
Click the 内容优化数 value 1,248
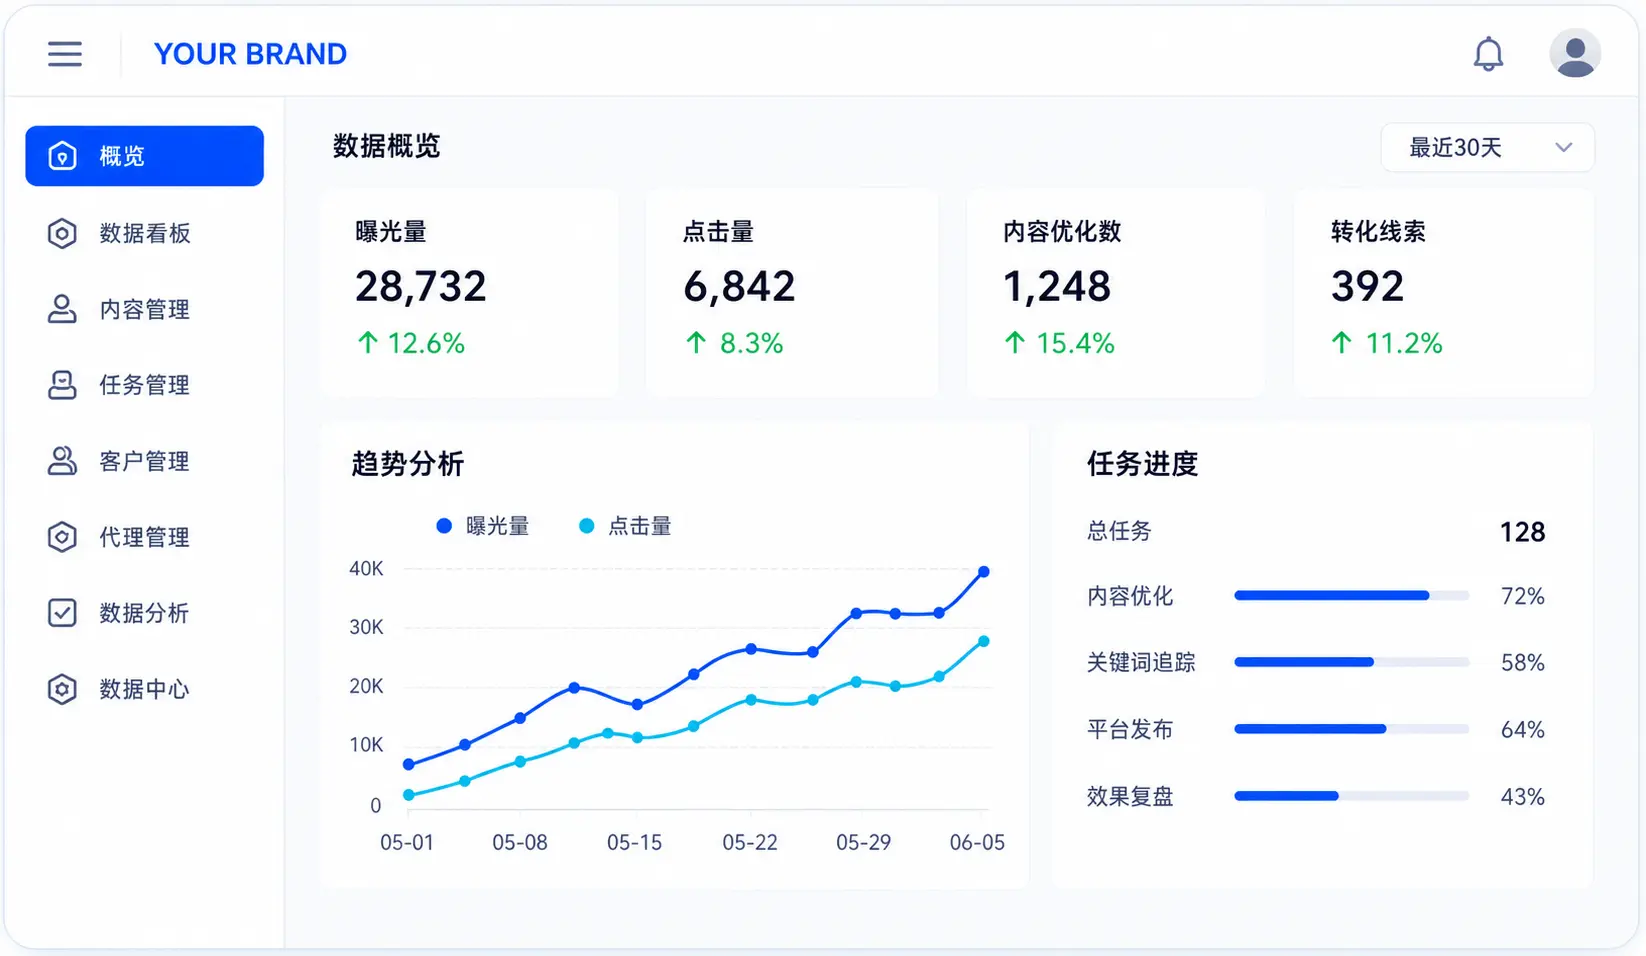coord(1057,287)
